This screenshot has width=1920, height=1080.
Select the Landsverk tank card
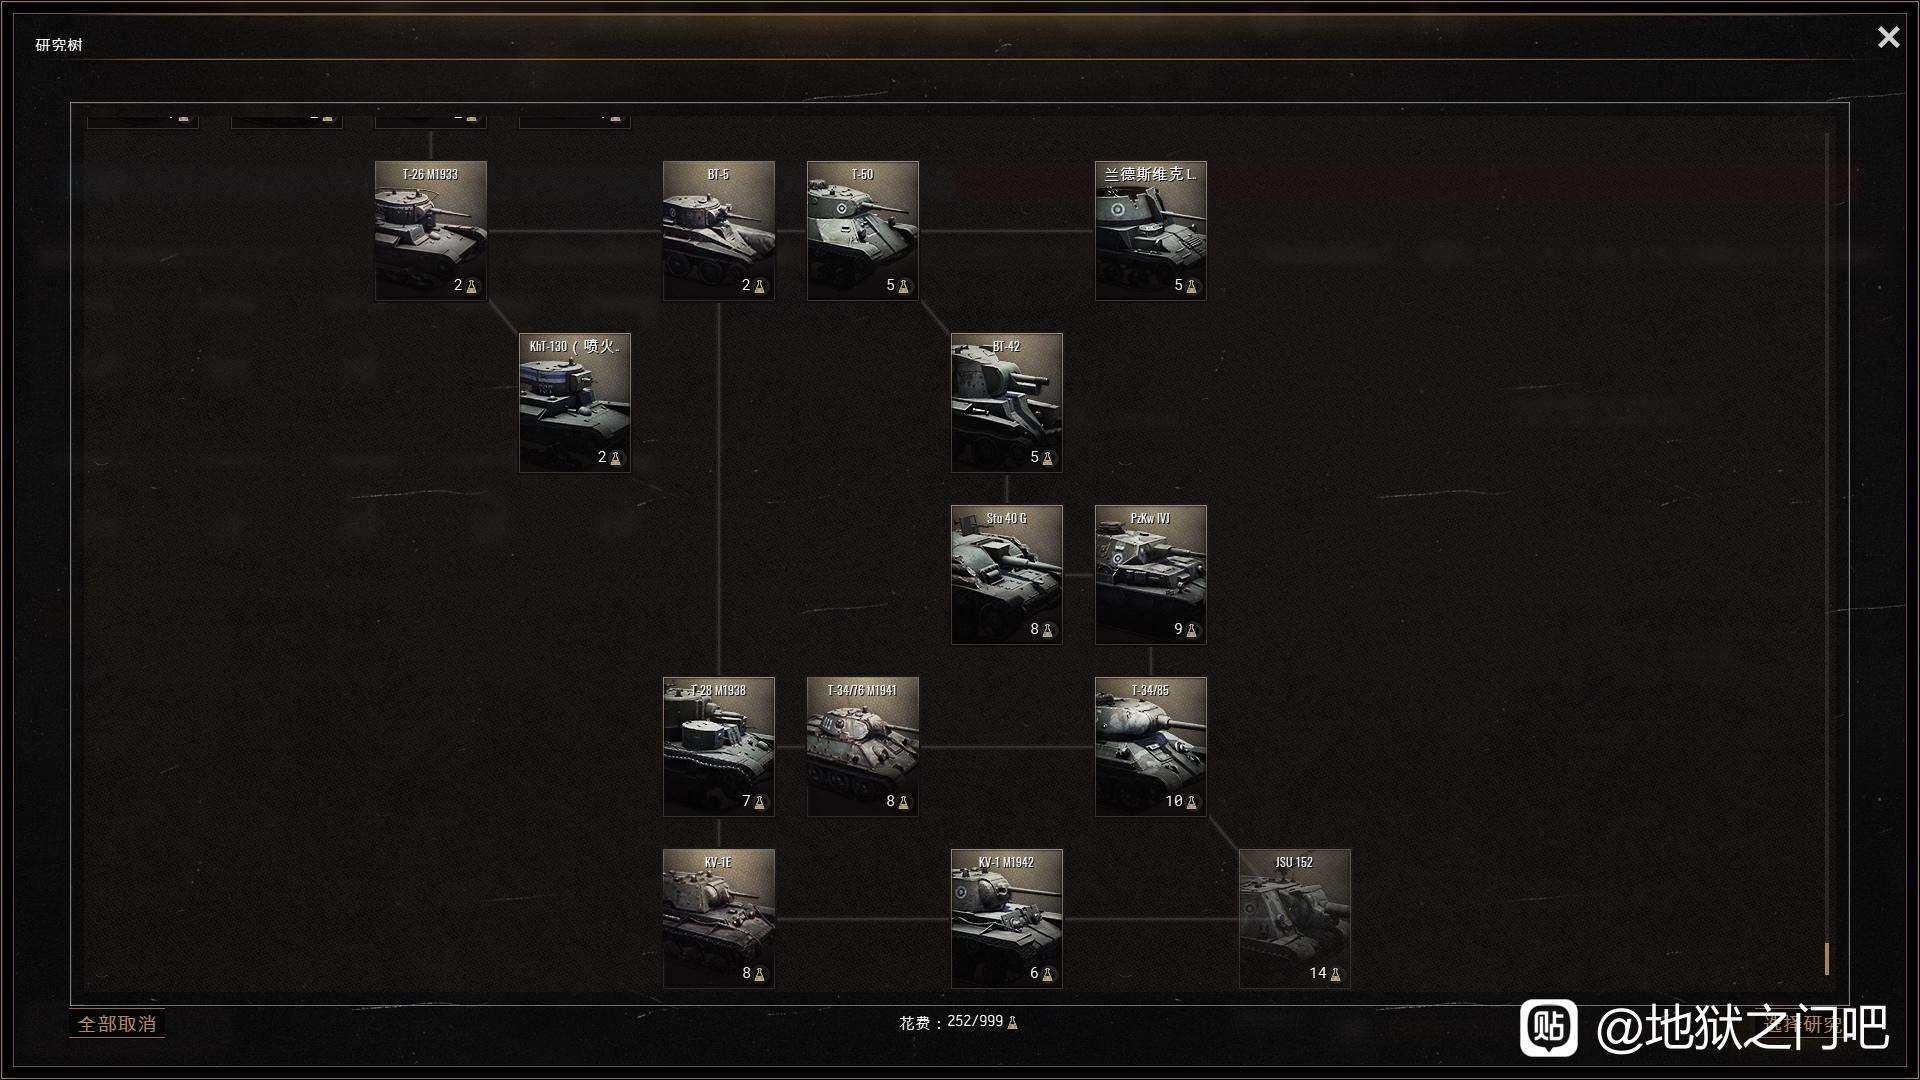point(1150,231)
